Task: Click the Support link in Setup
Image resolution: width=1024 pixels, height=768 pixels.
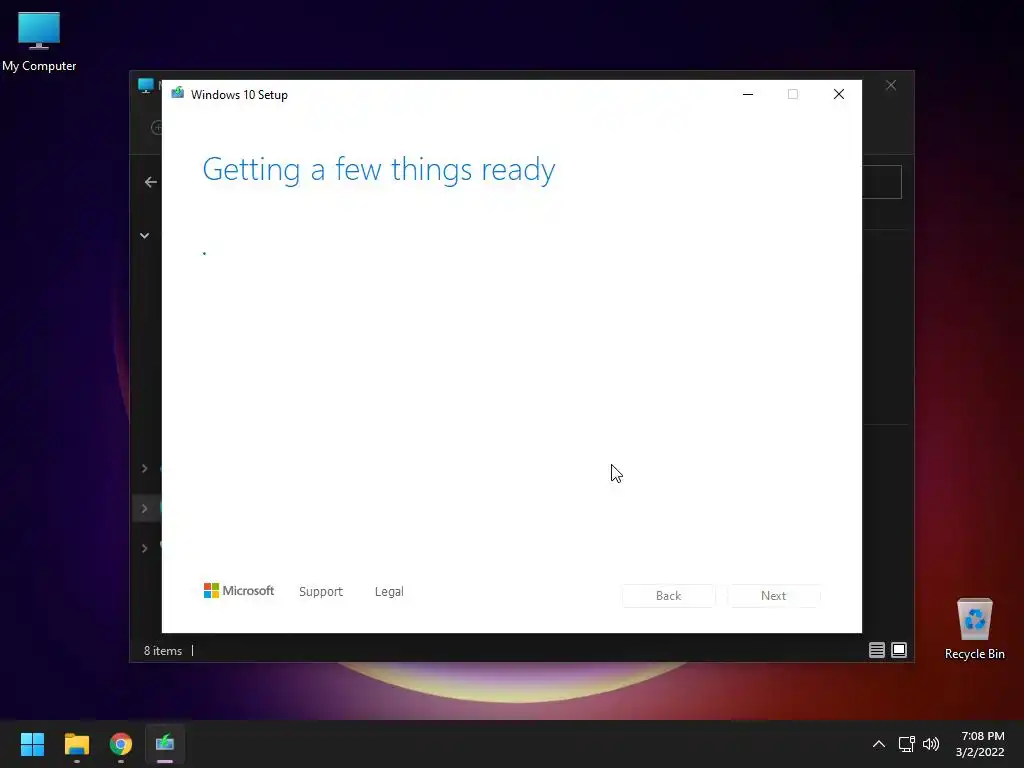Action: 321,592
